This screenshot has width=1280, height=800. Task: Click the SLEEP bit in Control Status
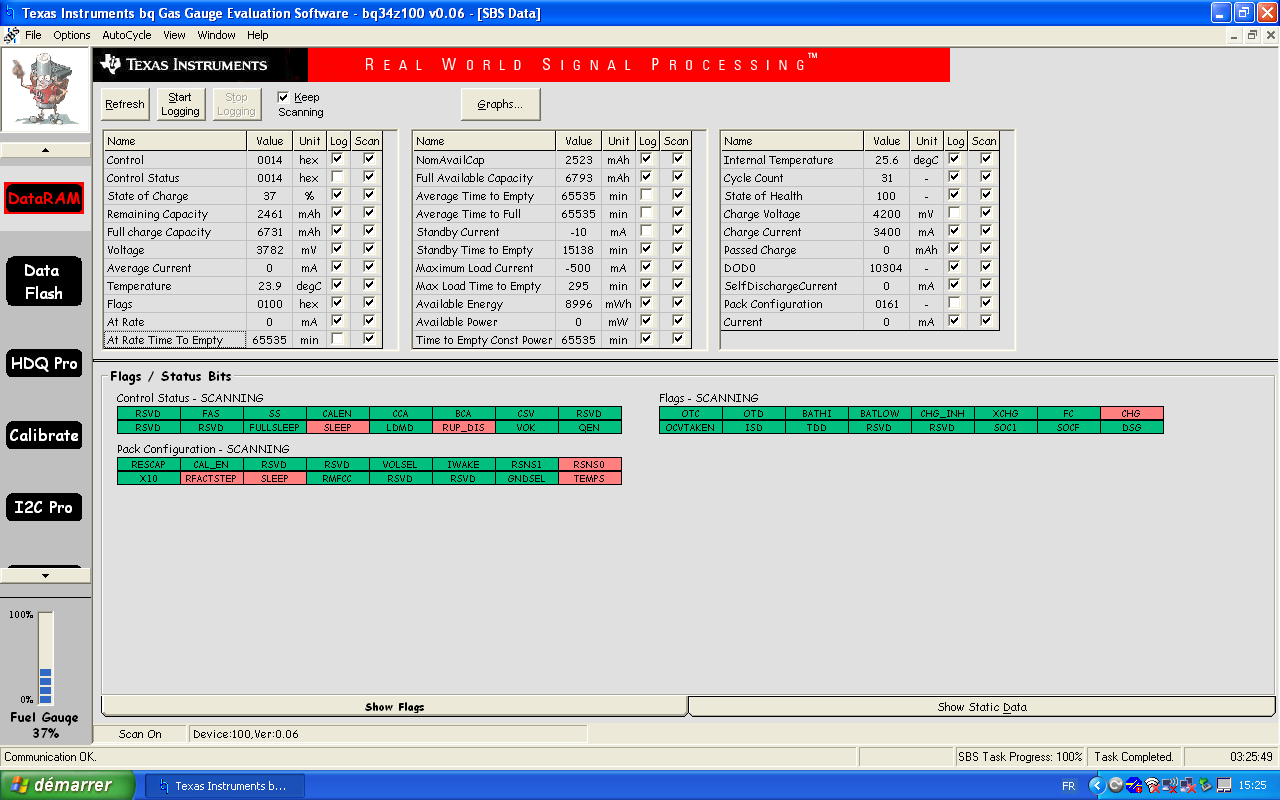pos(338,428)
